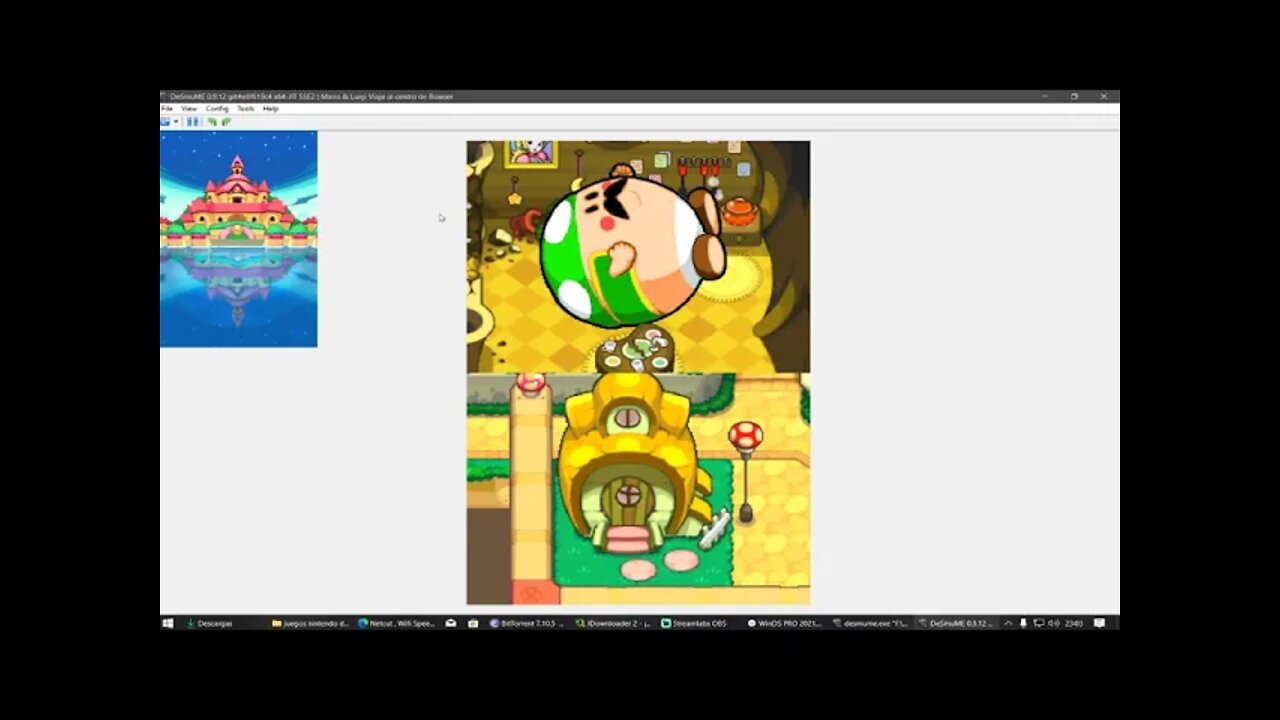Expand the Open ROM dropdown arrow
The height and width of the screenshot is (720, 1280).
[176, 122]
